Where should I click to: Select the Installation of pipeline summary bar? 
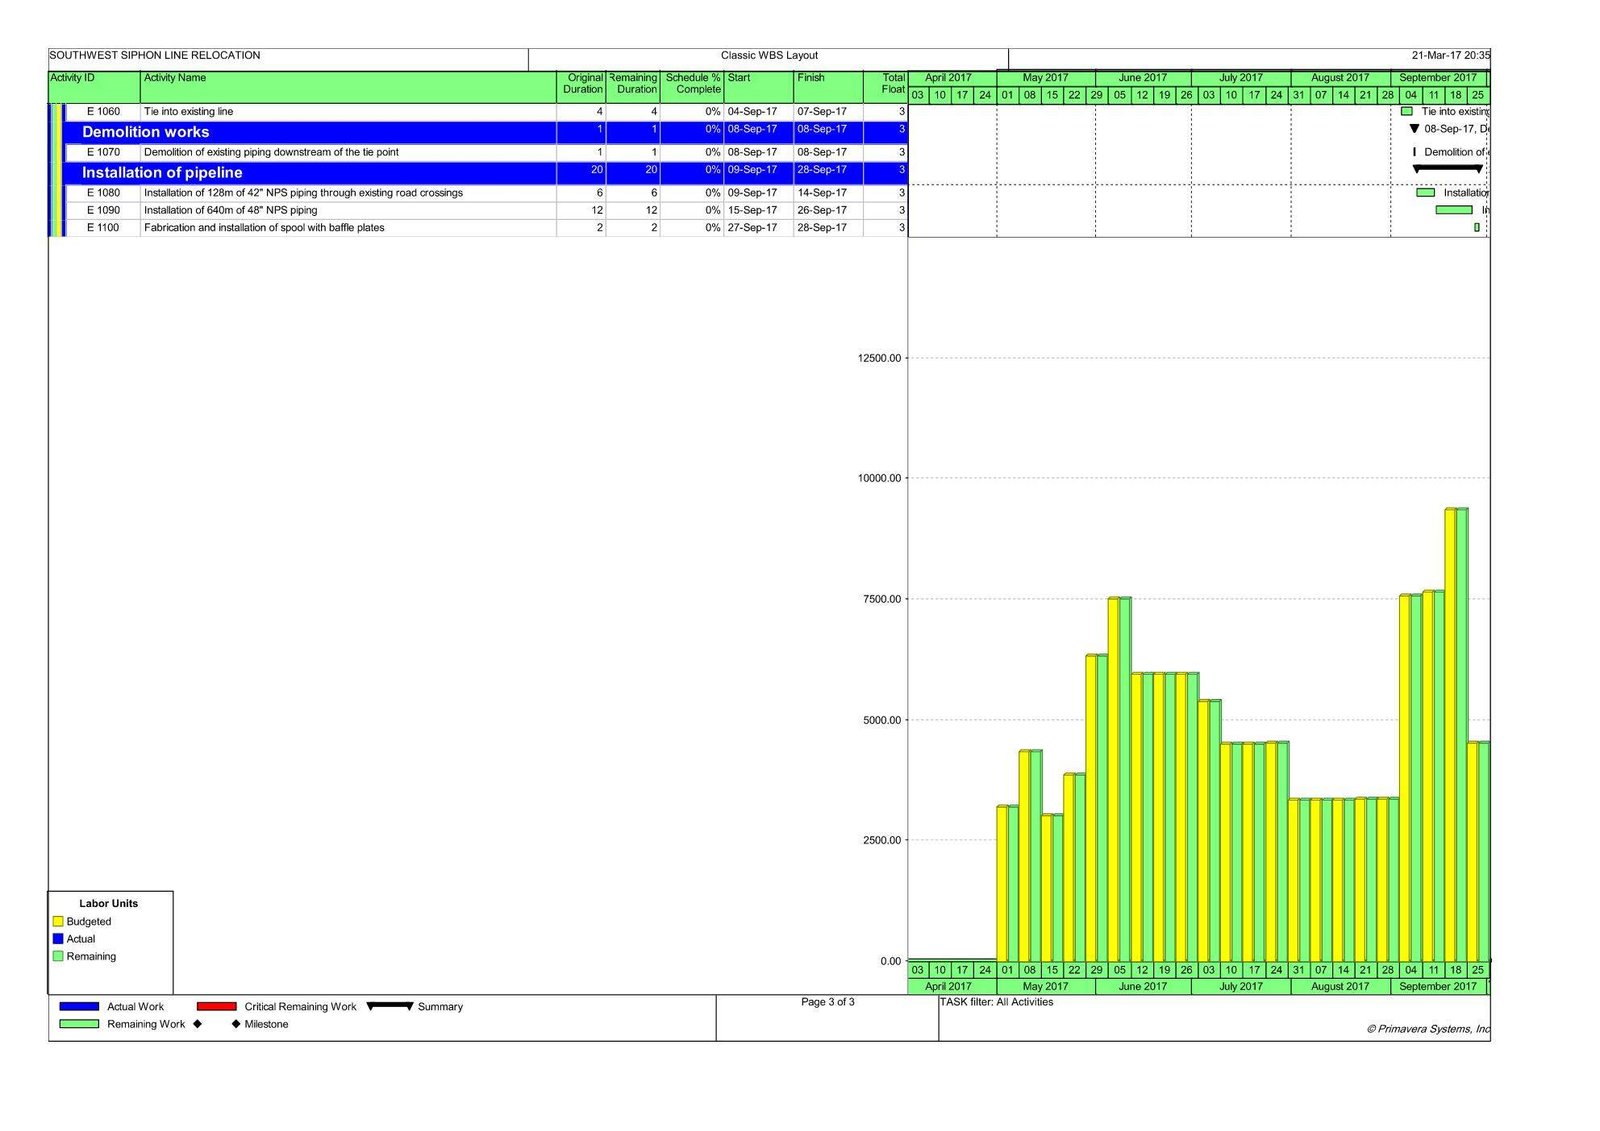coord(1447,169)
